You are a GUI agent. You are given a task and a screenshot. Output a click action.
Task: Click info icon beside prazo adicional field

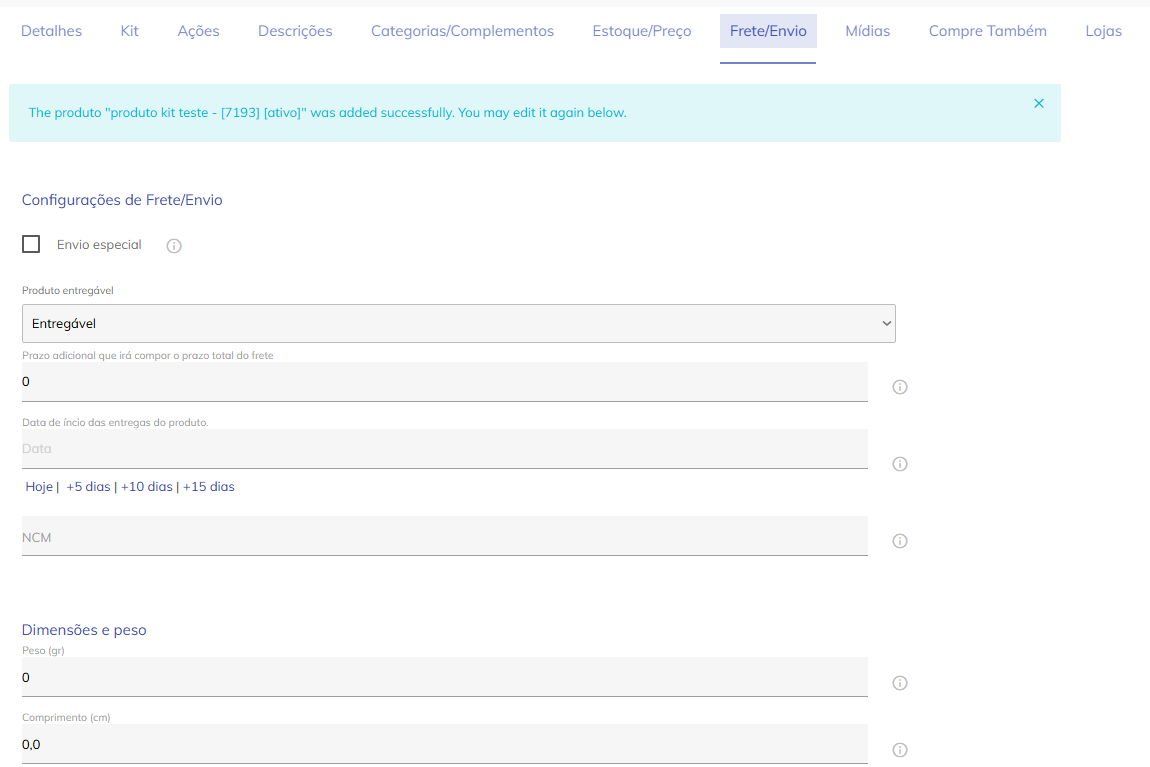pyautogui.click(x=899, y=387)
